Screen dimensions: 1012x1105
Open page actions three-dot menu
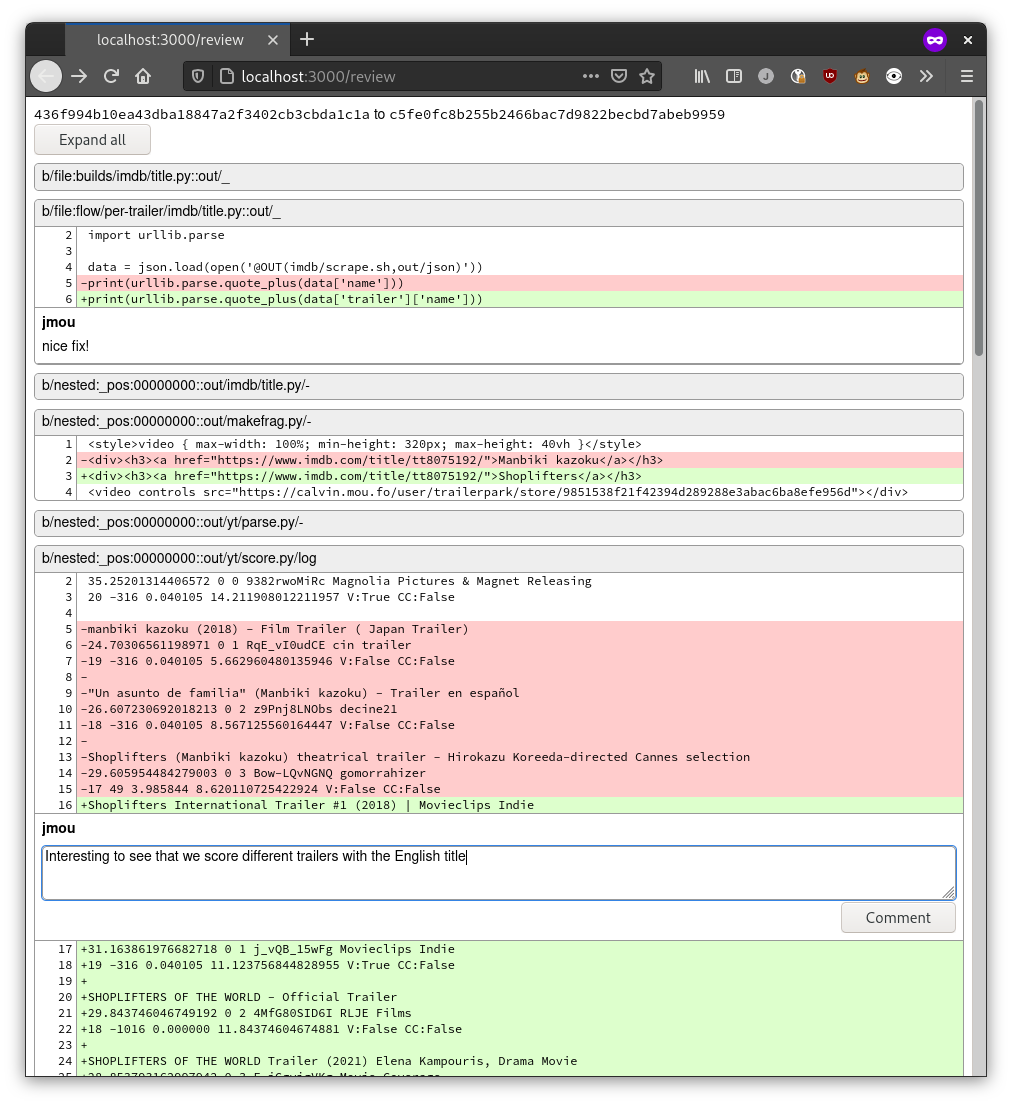click(x=590, y=76)
